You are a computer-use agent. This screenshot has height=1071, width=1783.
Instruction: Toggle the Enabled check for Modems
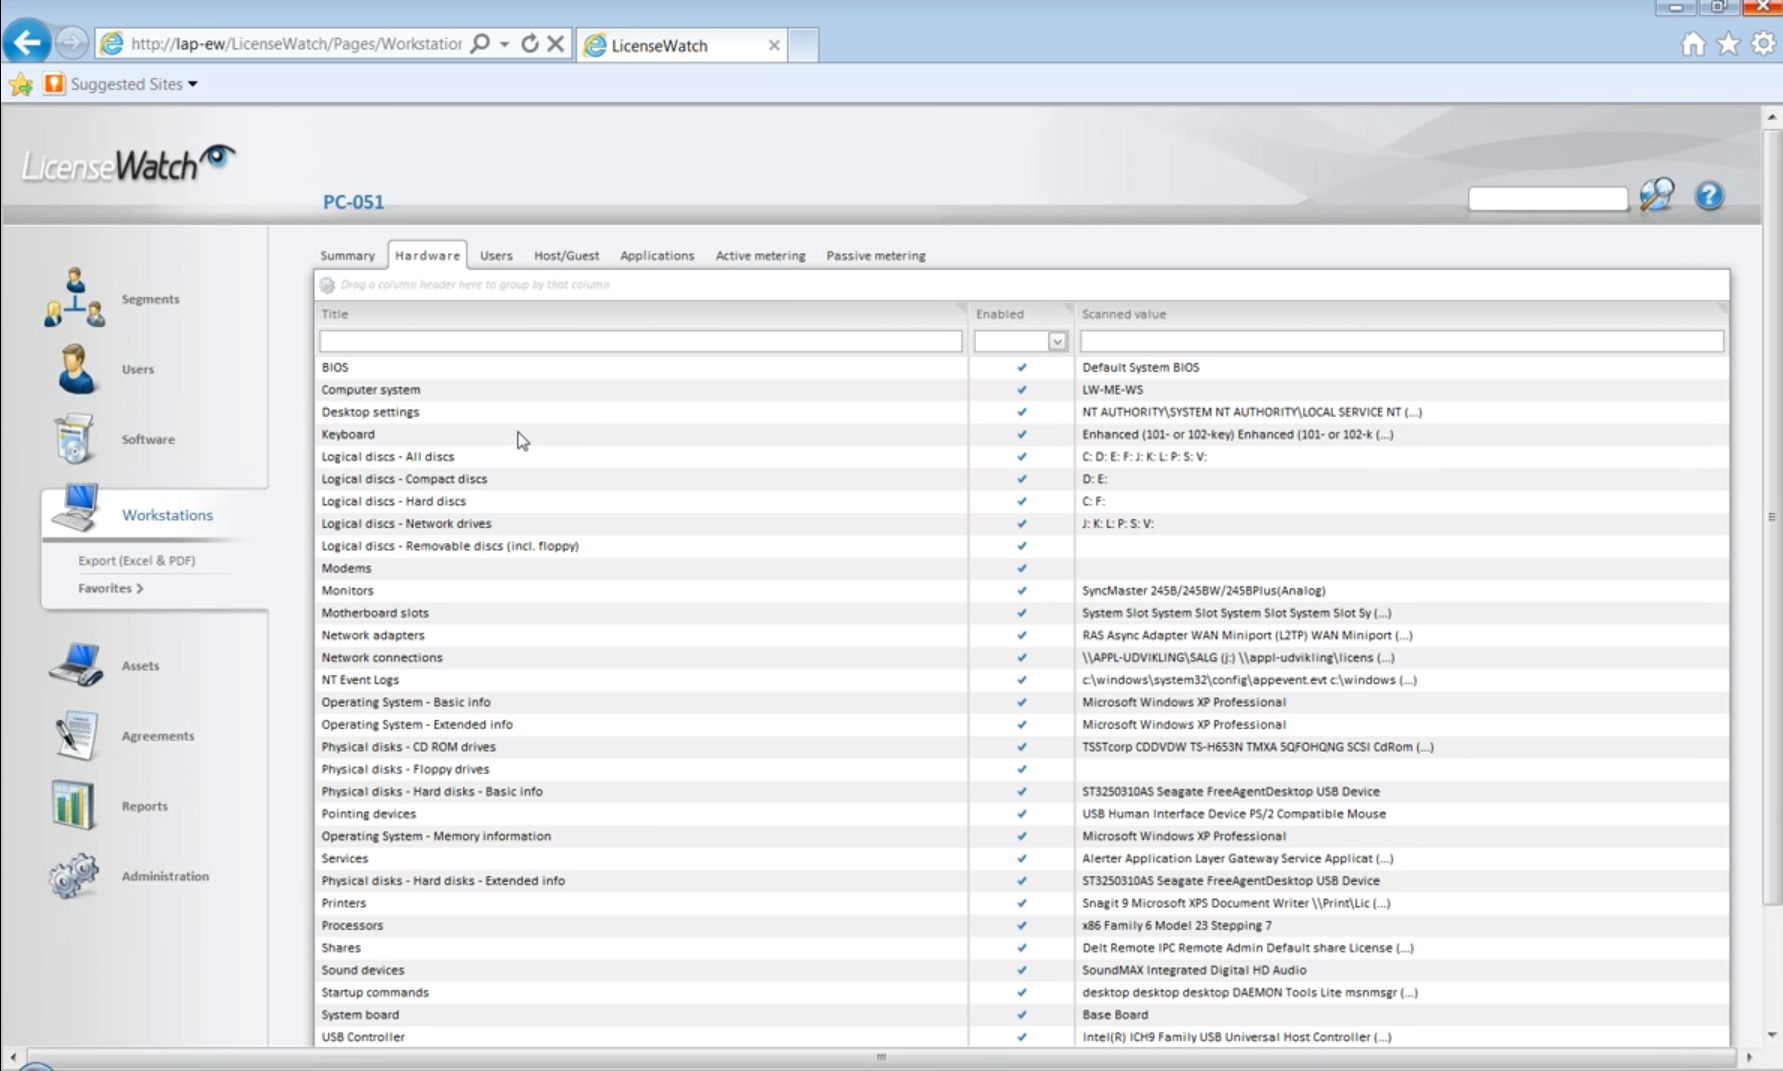pyautogui.click(x=1021, y=568)
